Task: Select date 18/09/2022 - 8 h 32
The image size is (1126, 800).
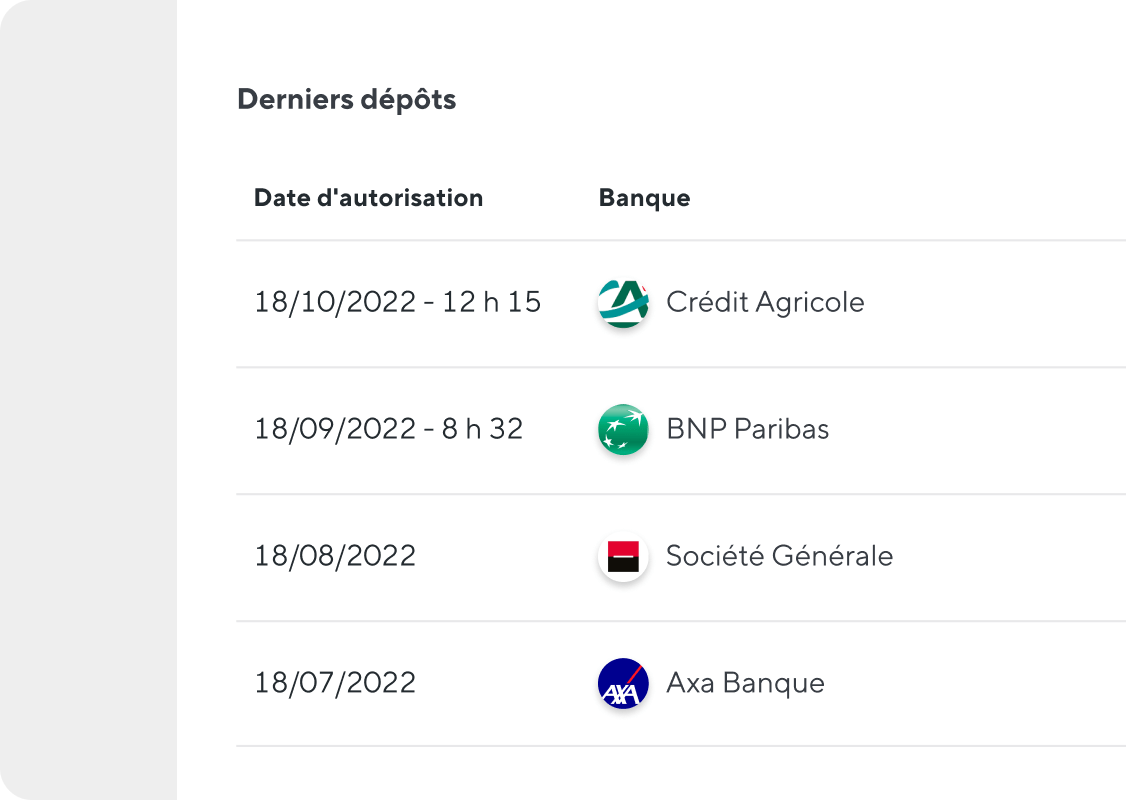Action: [x=388, y=429]
